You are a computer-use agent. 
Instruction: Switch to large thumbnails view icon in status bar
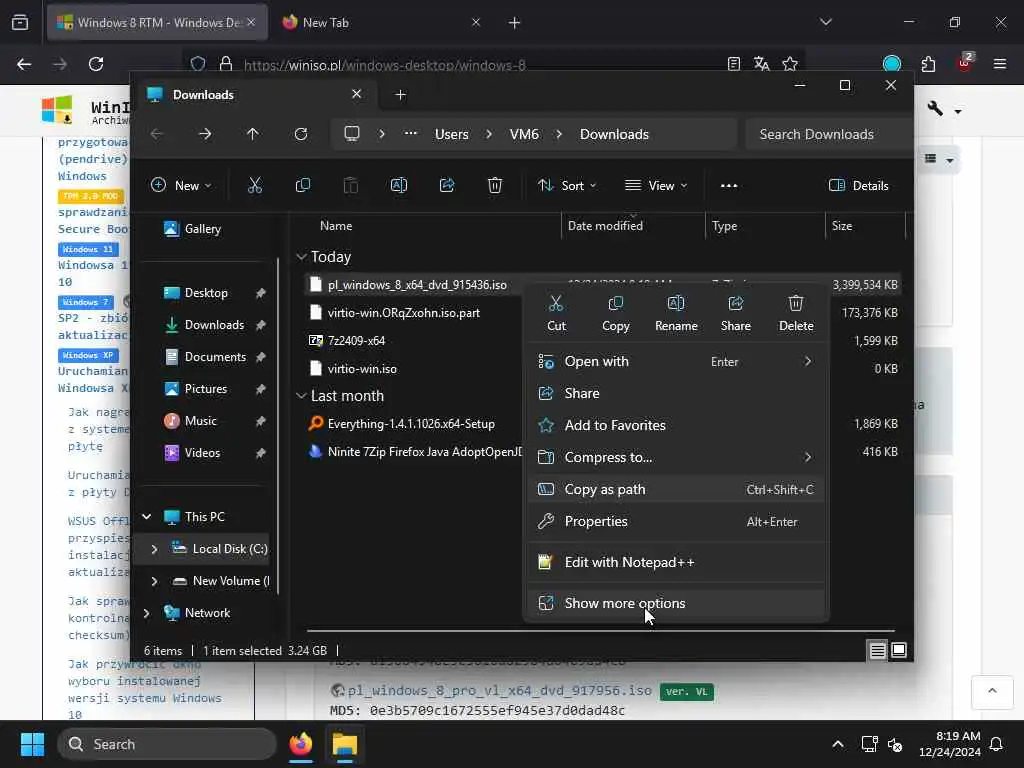click(x=899, y=650)
